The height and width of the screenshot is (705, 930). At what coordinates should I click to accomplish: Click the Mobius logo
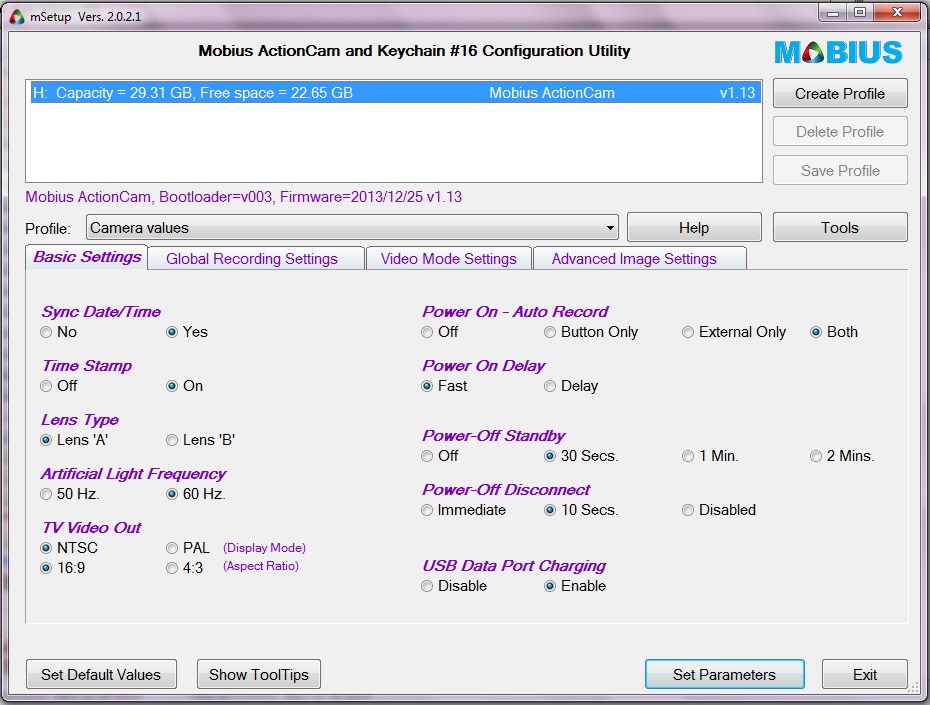(838, 52)
